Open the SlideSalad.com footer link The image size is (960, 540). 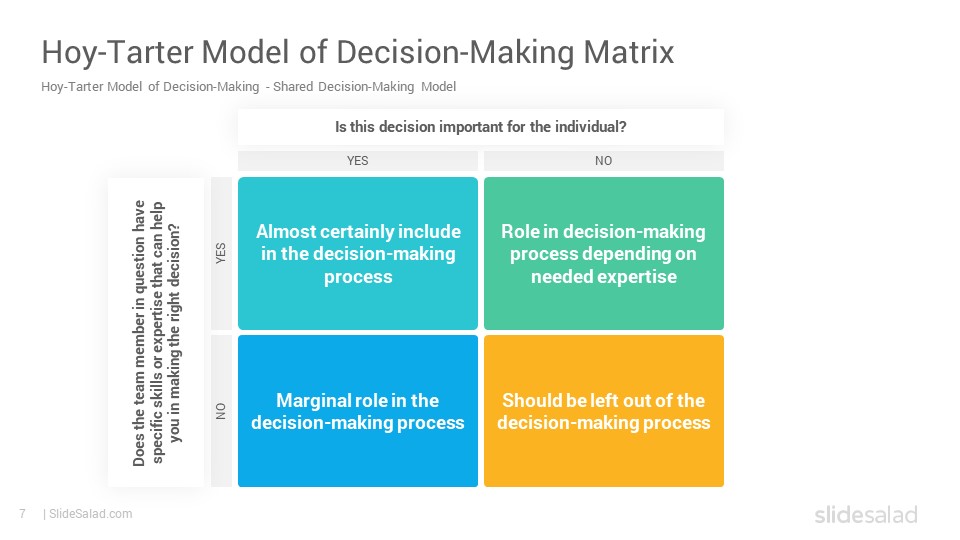coord(91,514)
